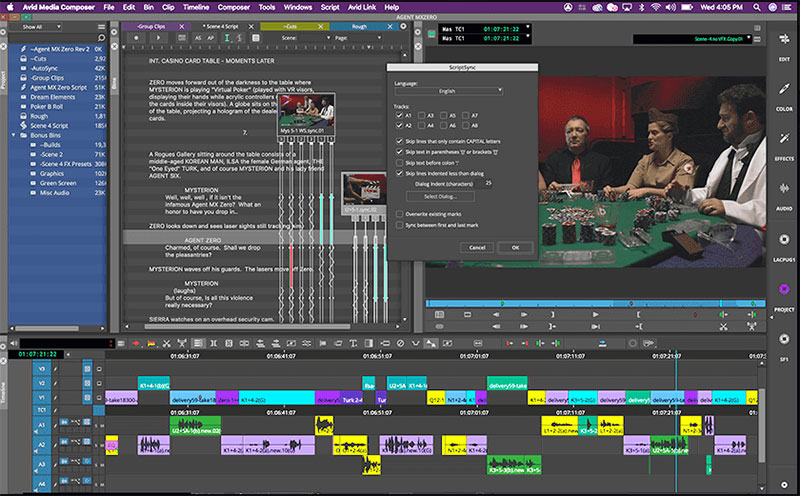
Task: Select the Green Screen bin
Action: pos(58,183)
